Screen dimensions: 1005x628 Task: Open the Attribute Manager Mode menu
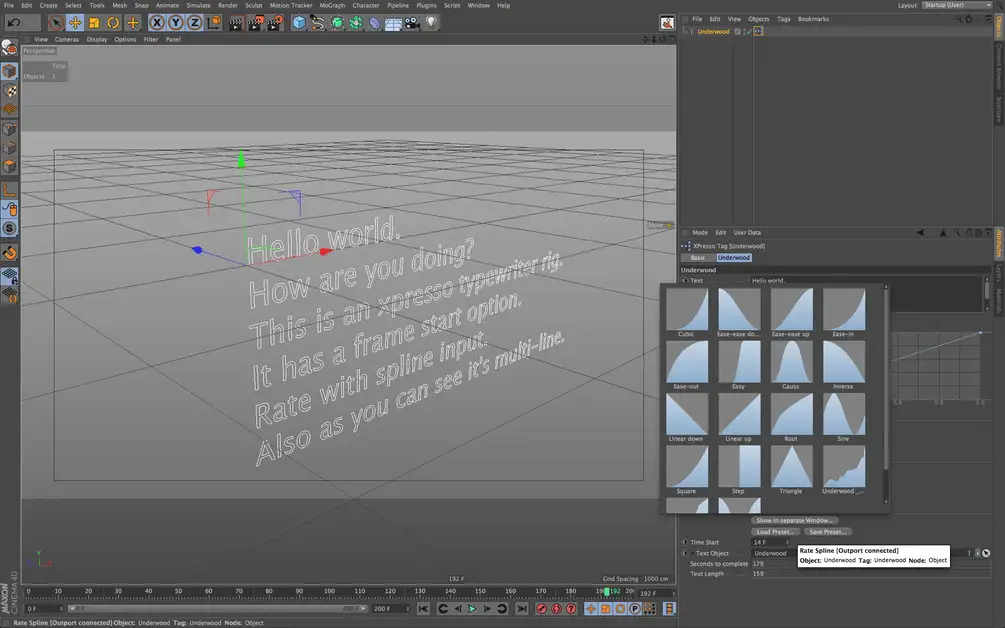[700, 233]
